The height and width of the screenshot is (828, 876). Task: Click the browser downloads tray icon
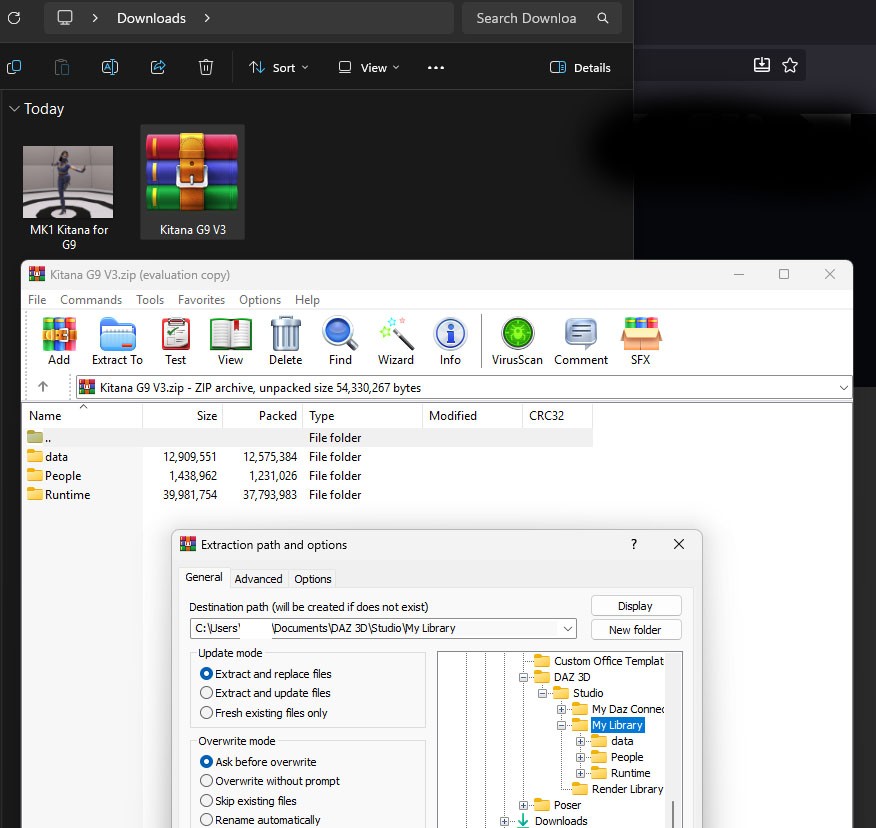pyautogui.click(x=761, y=65)
